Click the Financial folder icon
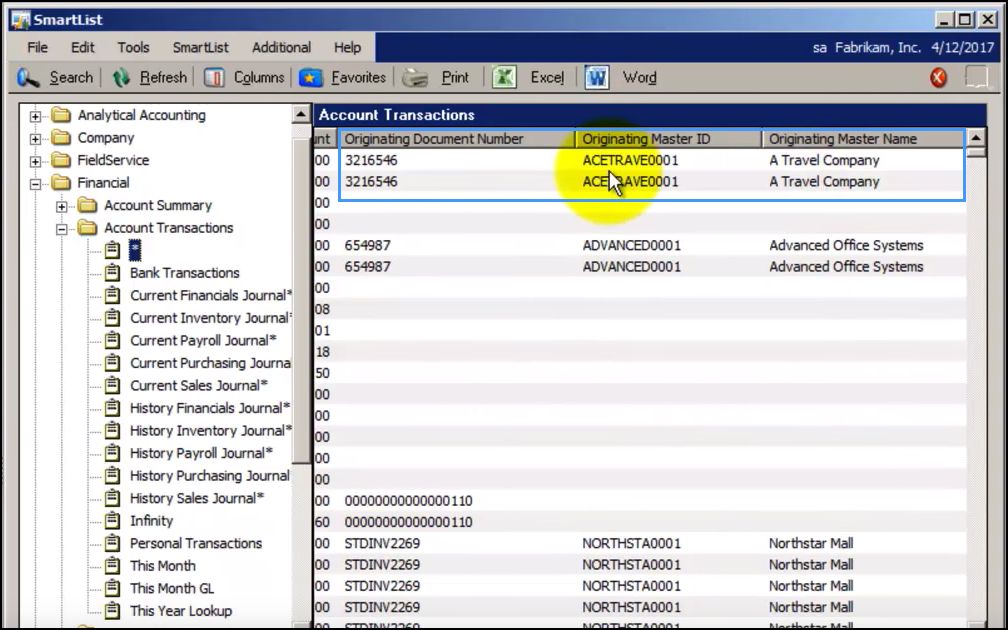Viewport: 1008px width, 630px height. 62,183
